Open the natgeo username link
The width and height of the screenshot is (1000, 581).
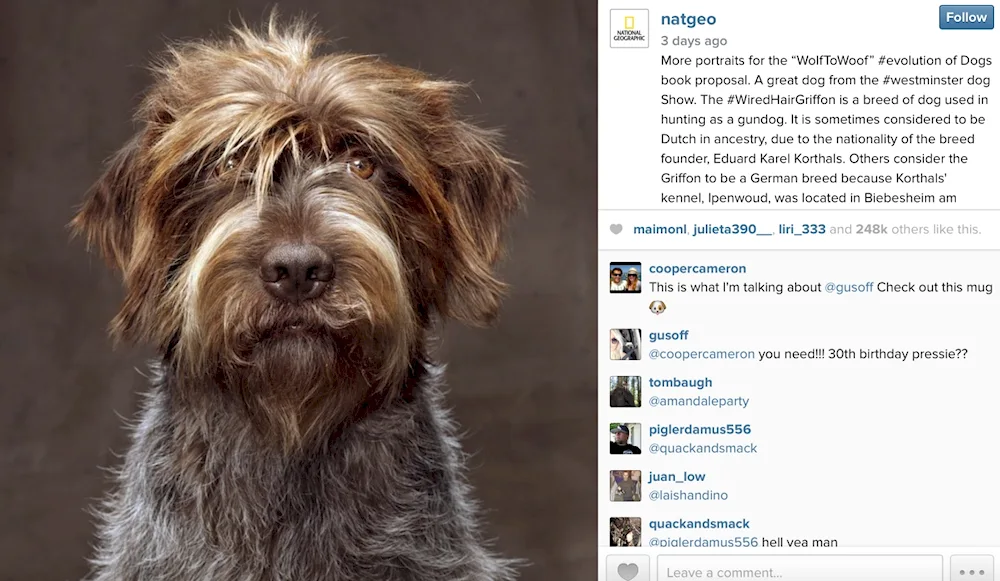tap(688, 19)
